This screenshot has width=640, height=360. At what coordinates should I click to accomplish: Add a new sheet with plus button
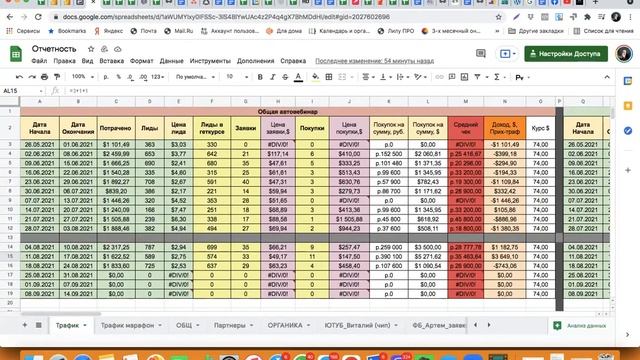point(25,325)
